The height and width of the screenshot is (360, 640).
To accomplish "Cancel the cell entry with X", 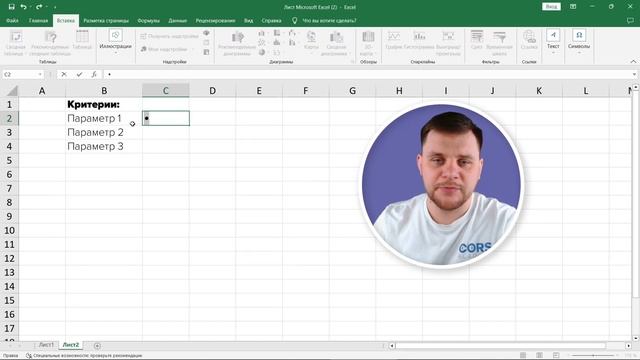I will (64, 74).
